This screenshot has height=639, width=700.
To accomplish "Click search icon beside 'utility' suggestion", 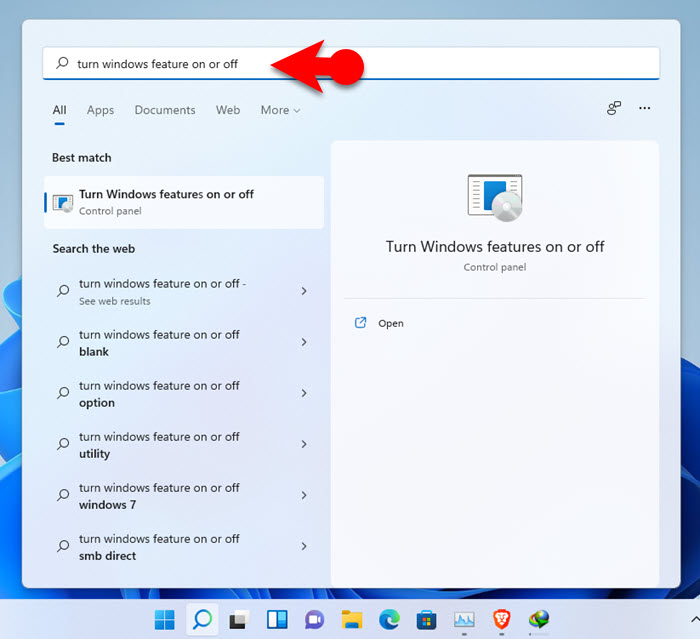I will tap(63, 444).
